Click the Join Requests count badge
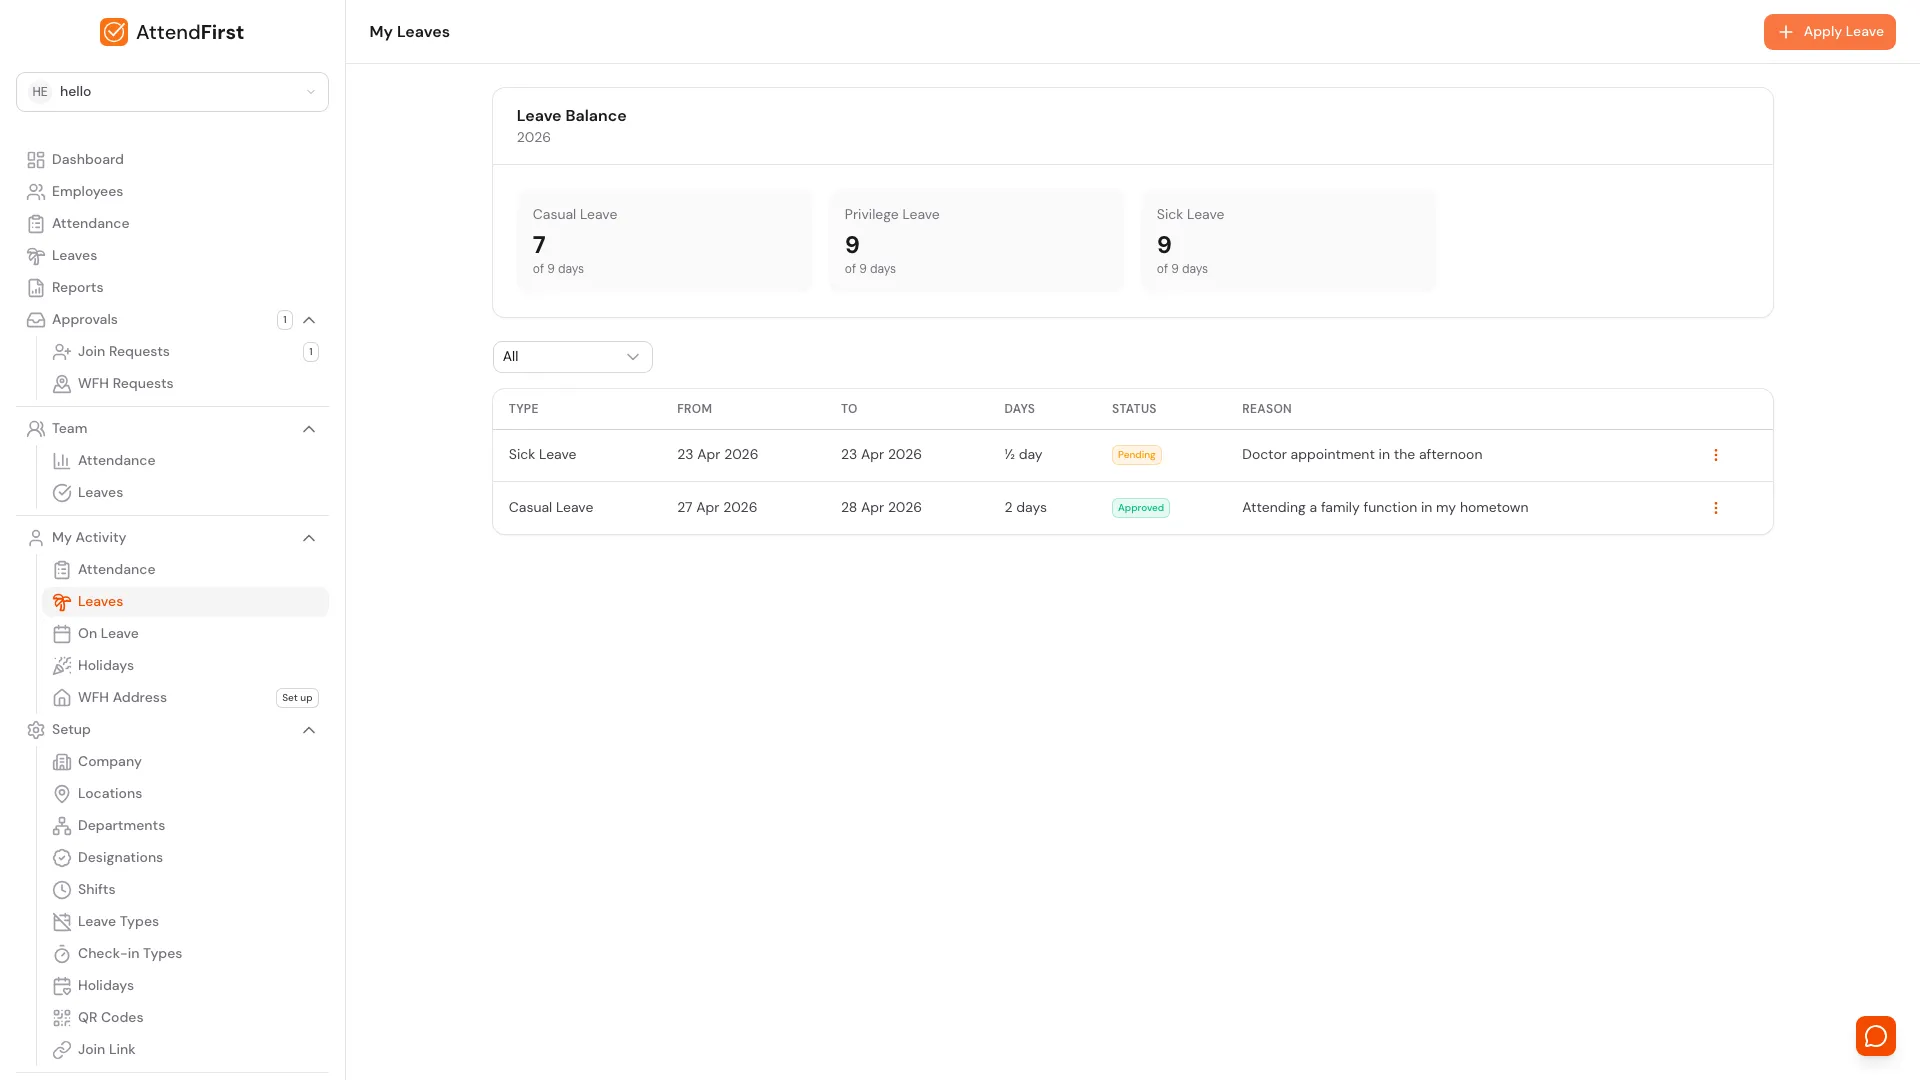1920x1080 pixels. click(311, 352)
